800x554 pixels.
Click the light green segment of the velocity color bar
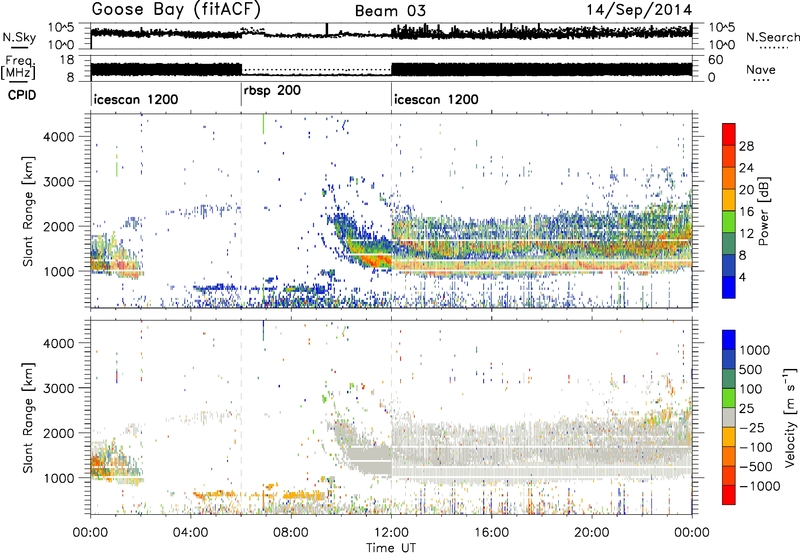[729, 398]
